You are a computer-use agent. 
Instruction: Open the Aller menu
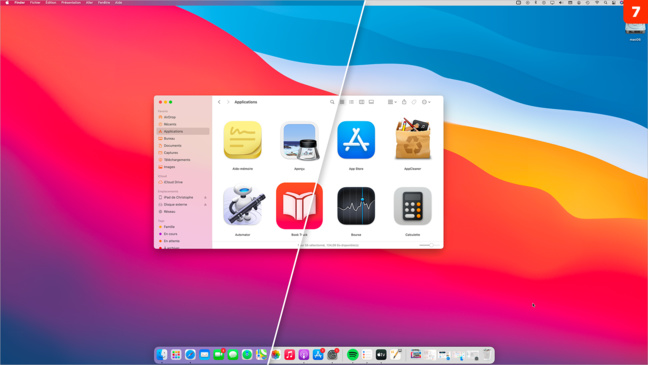coord(89,2)
